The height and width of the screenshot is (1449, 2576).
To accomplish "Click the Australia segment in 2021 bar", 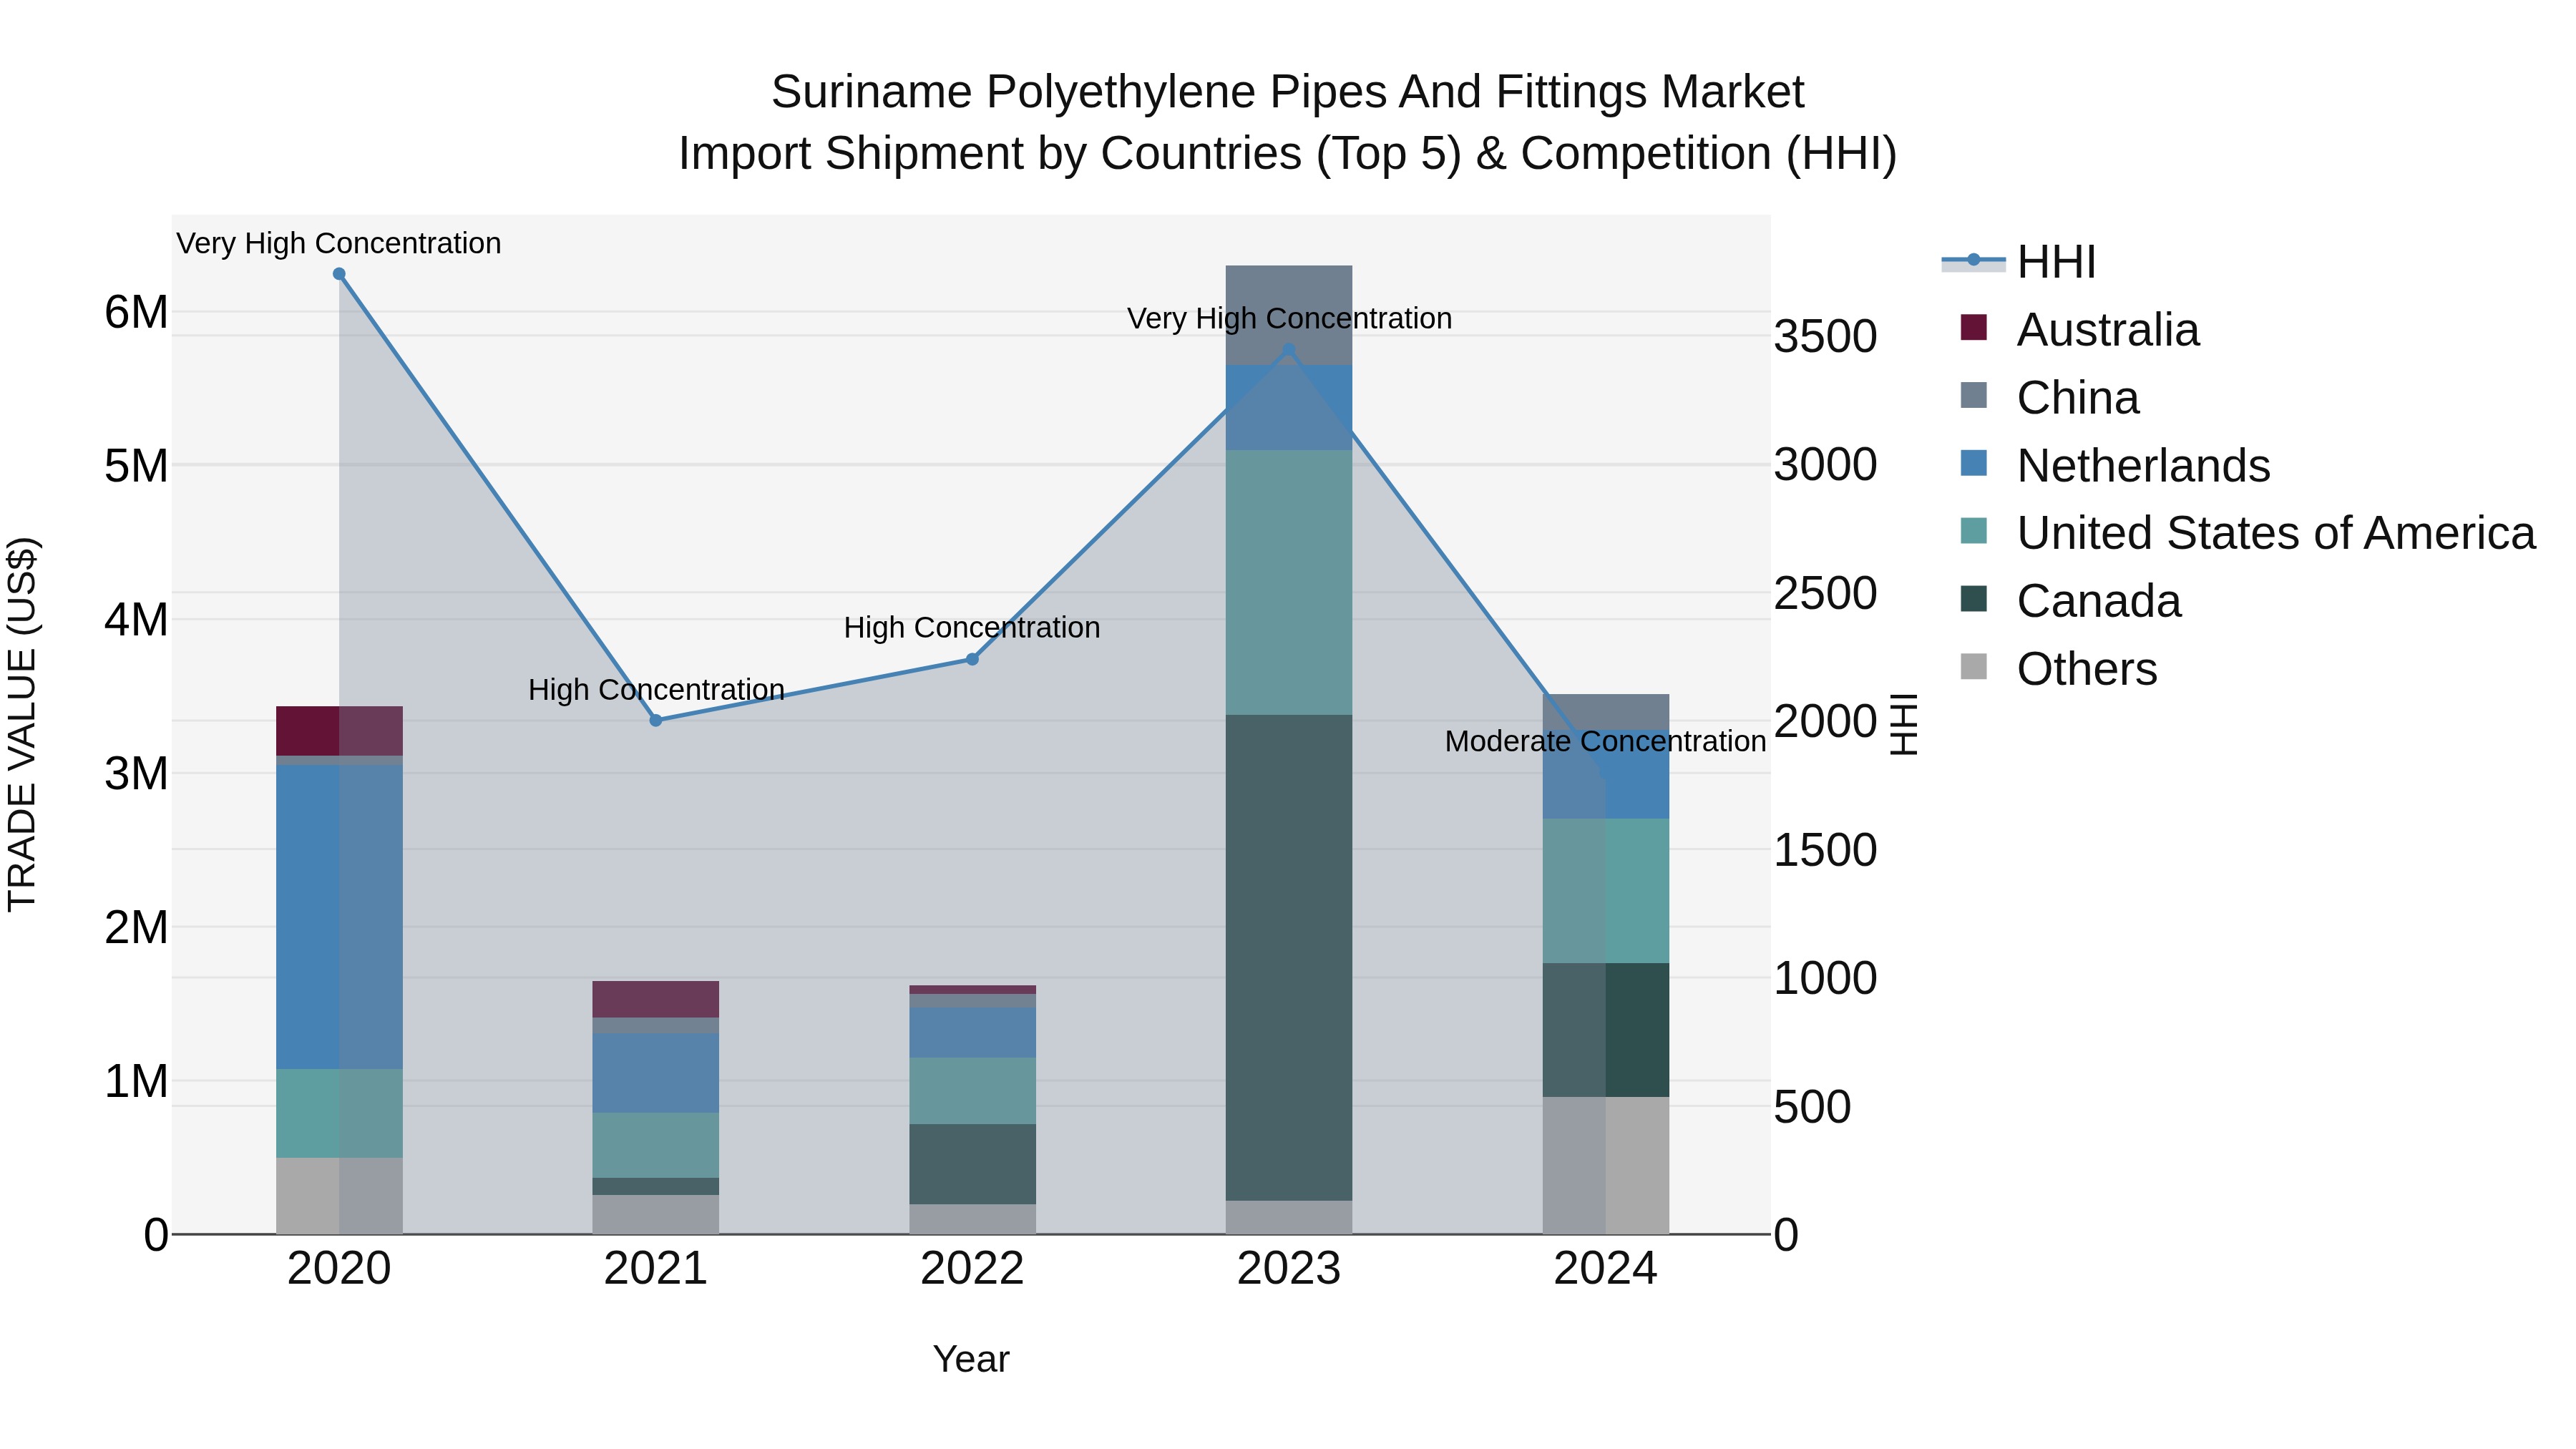I will coord(656,999).
